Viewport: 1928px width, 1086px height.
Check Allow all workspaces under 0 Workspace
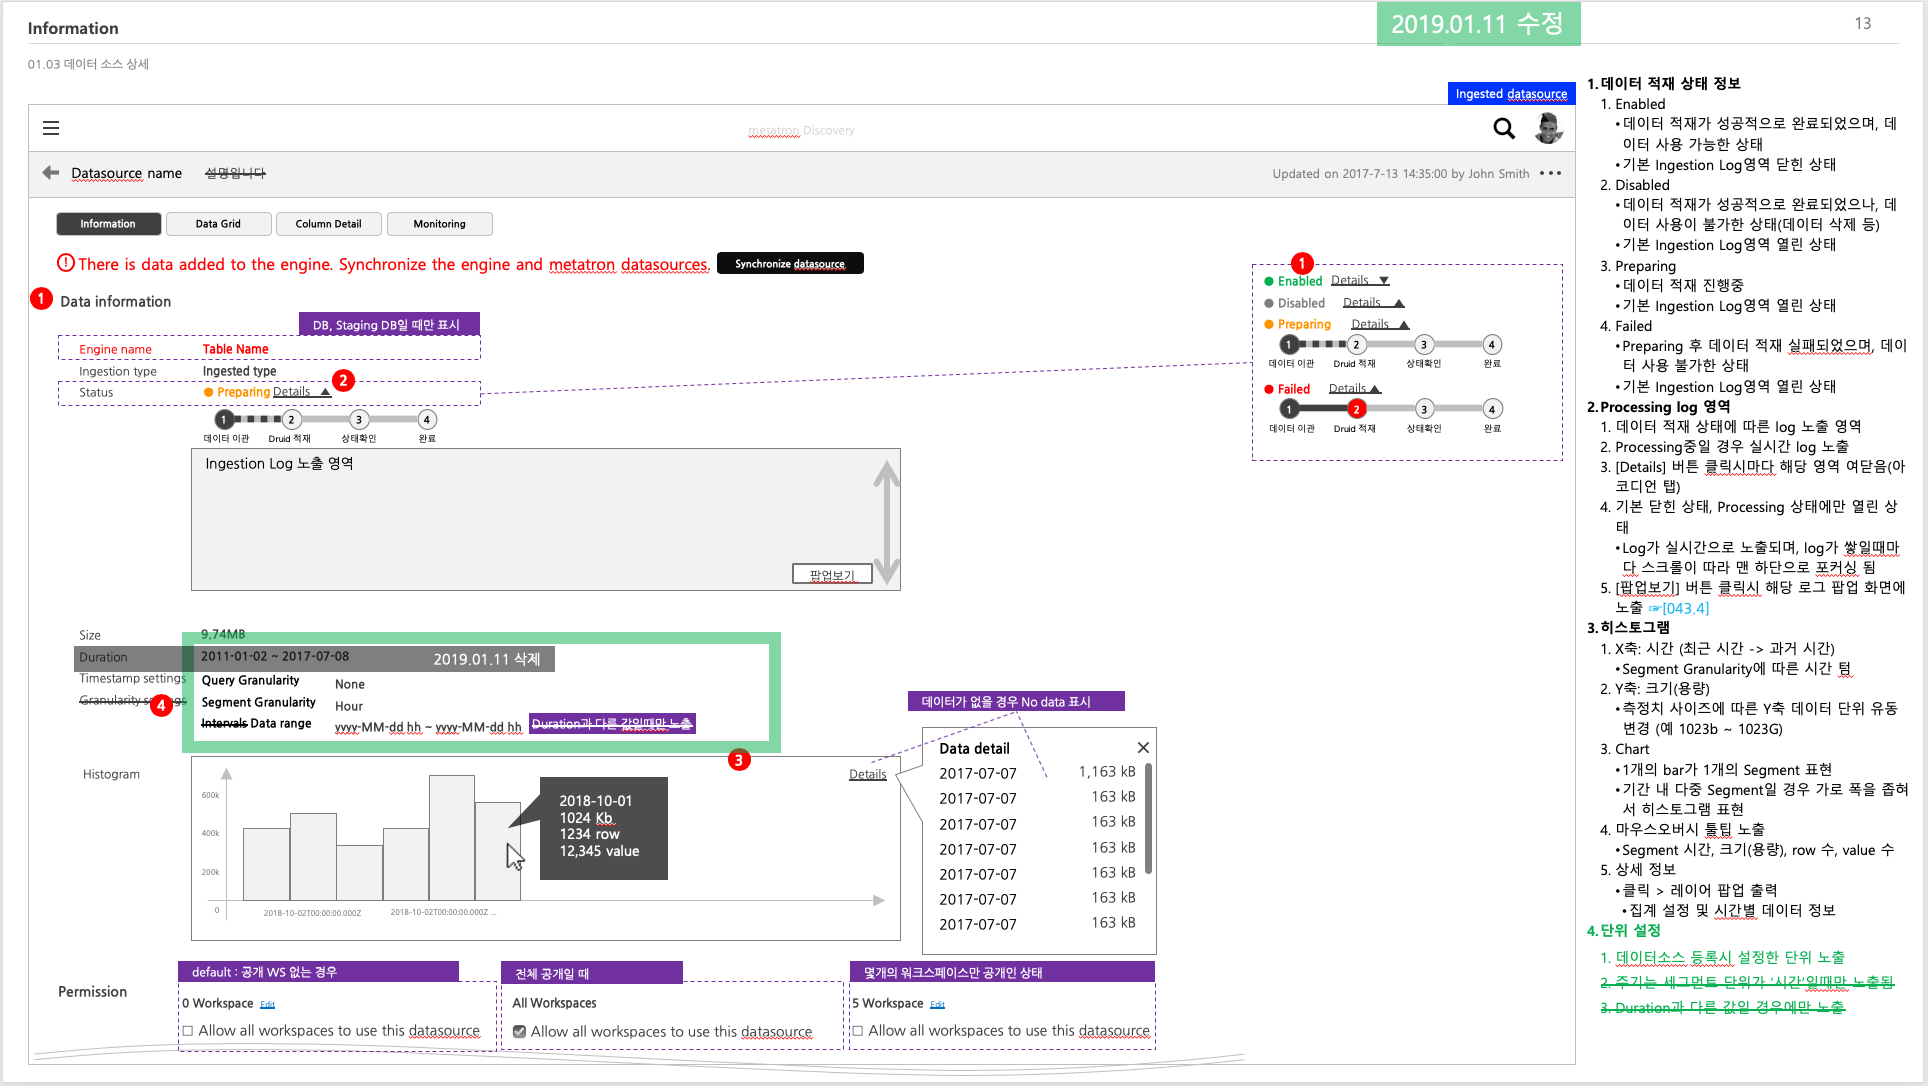[187, 1031]
